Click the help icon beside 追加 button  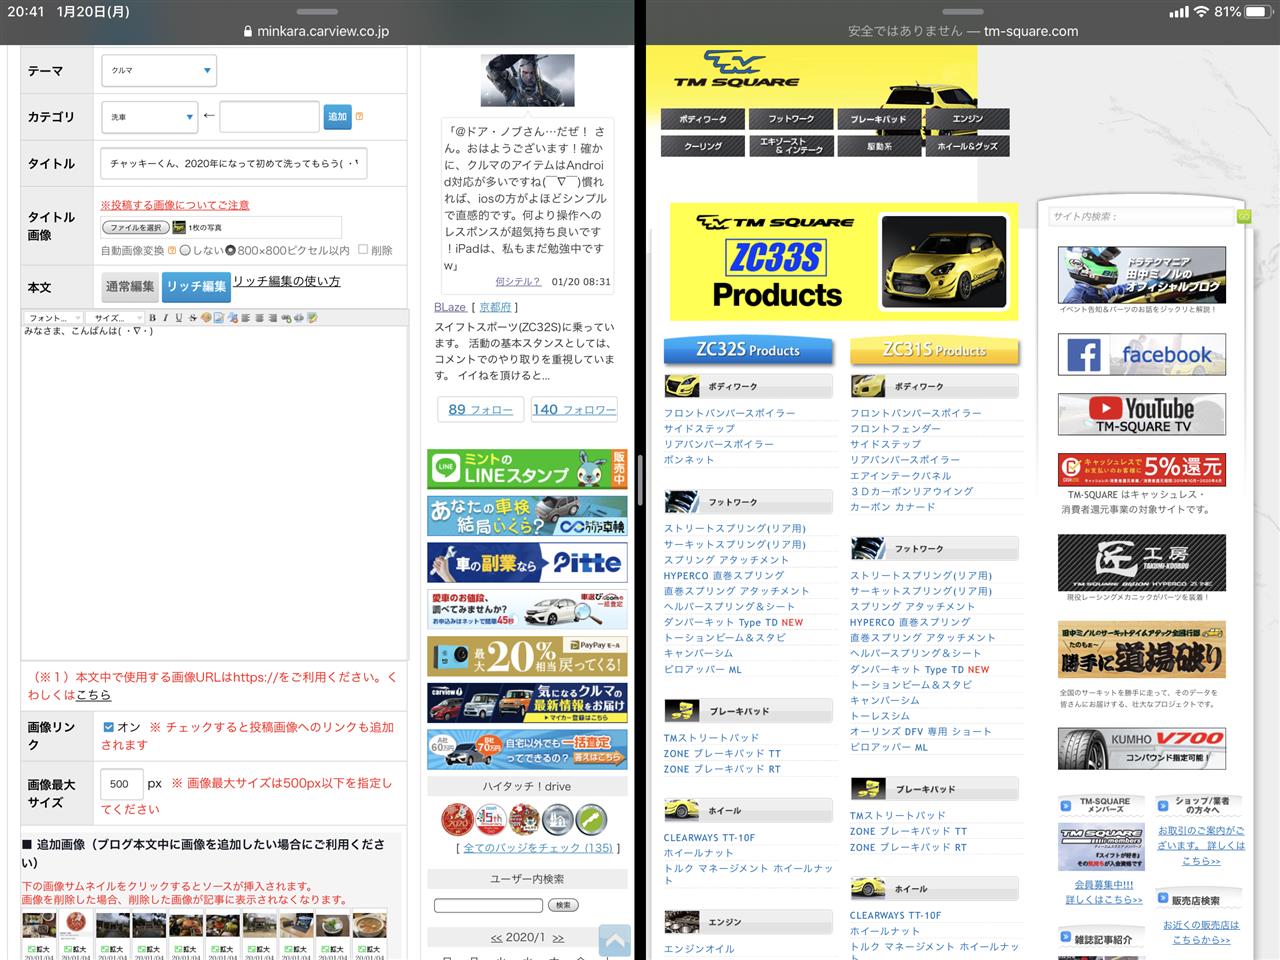pos(359,117)
